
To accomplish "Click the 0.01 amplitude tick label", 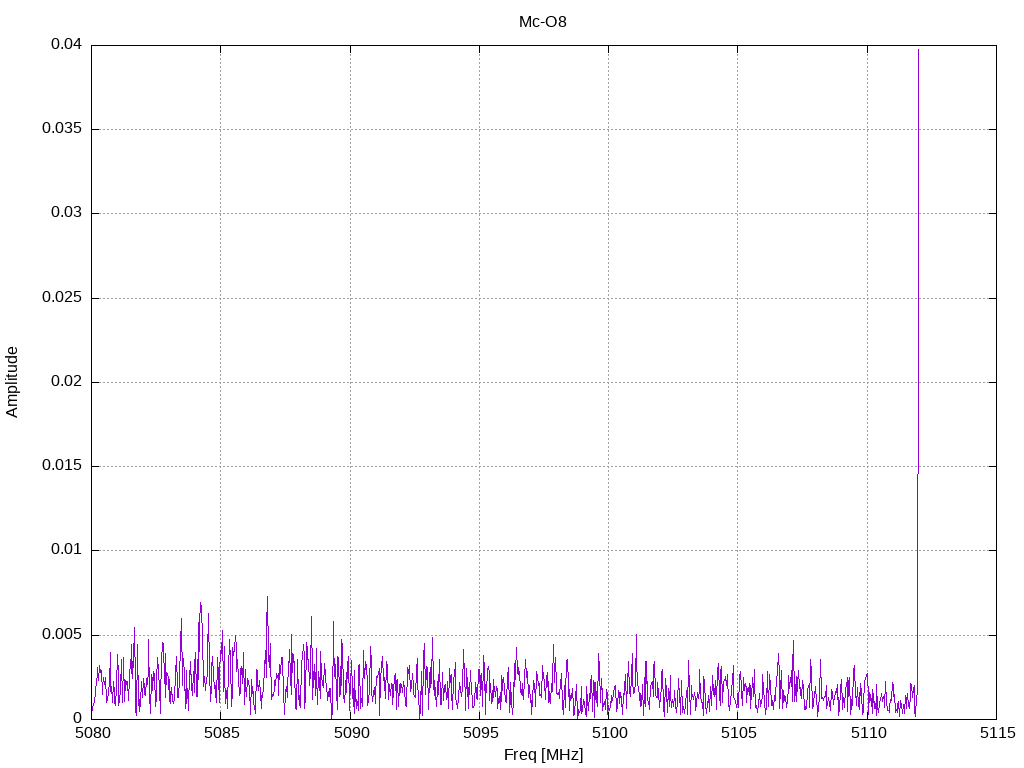I will [66, 550].
